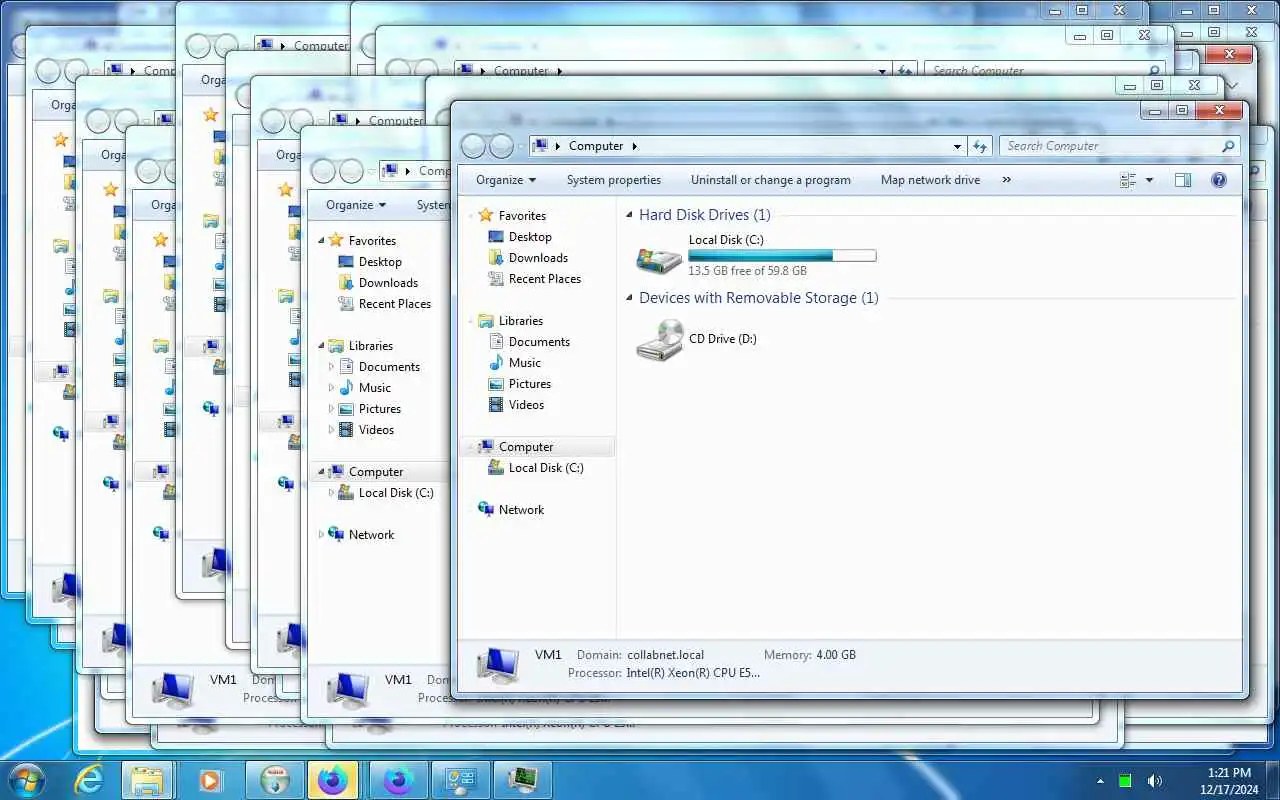Open the front window's address bar history dropdown

coord(958,146)
